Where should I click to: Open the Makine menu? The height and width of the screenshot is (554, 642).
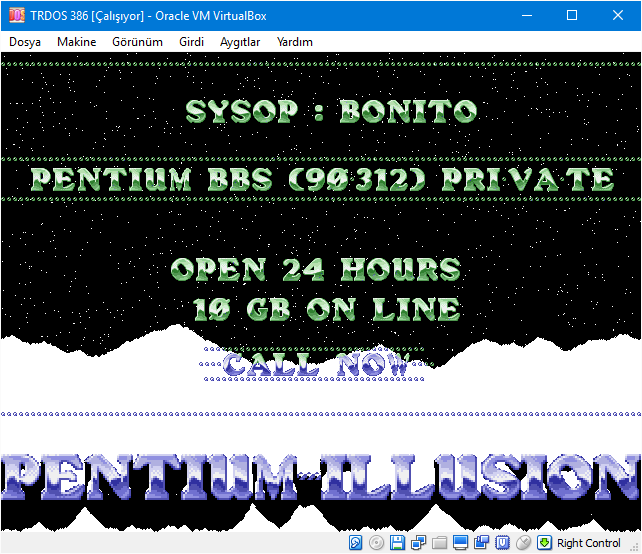[77, 42]
